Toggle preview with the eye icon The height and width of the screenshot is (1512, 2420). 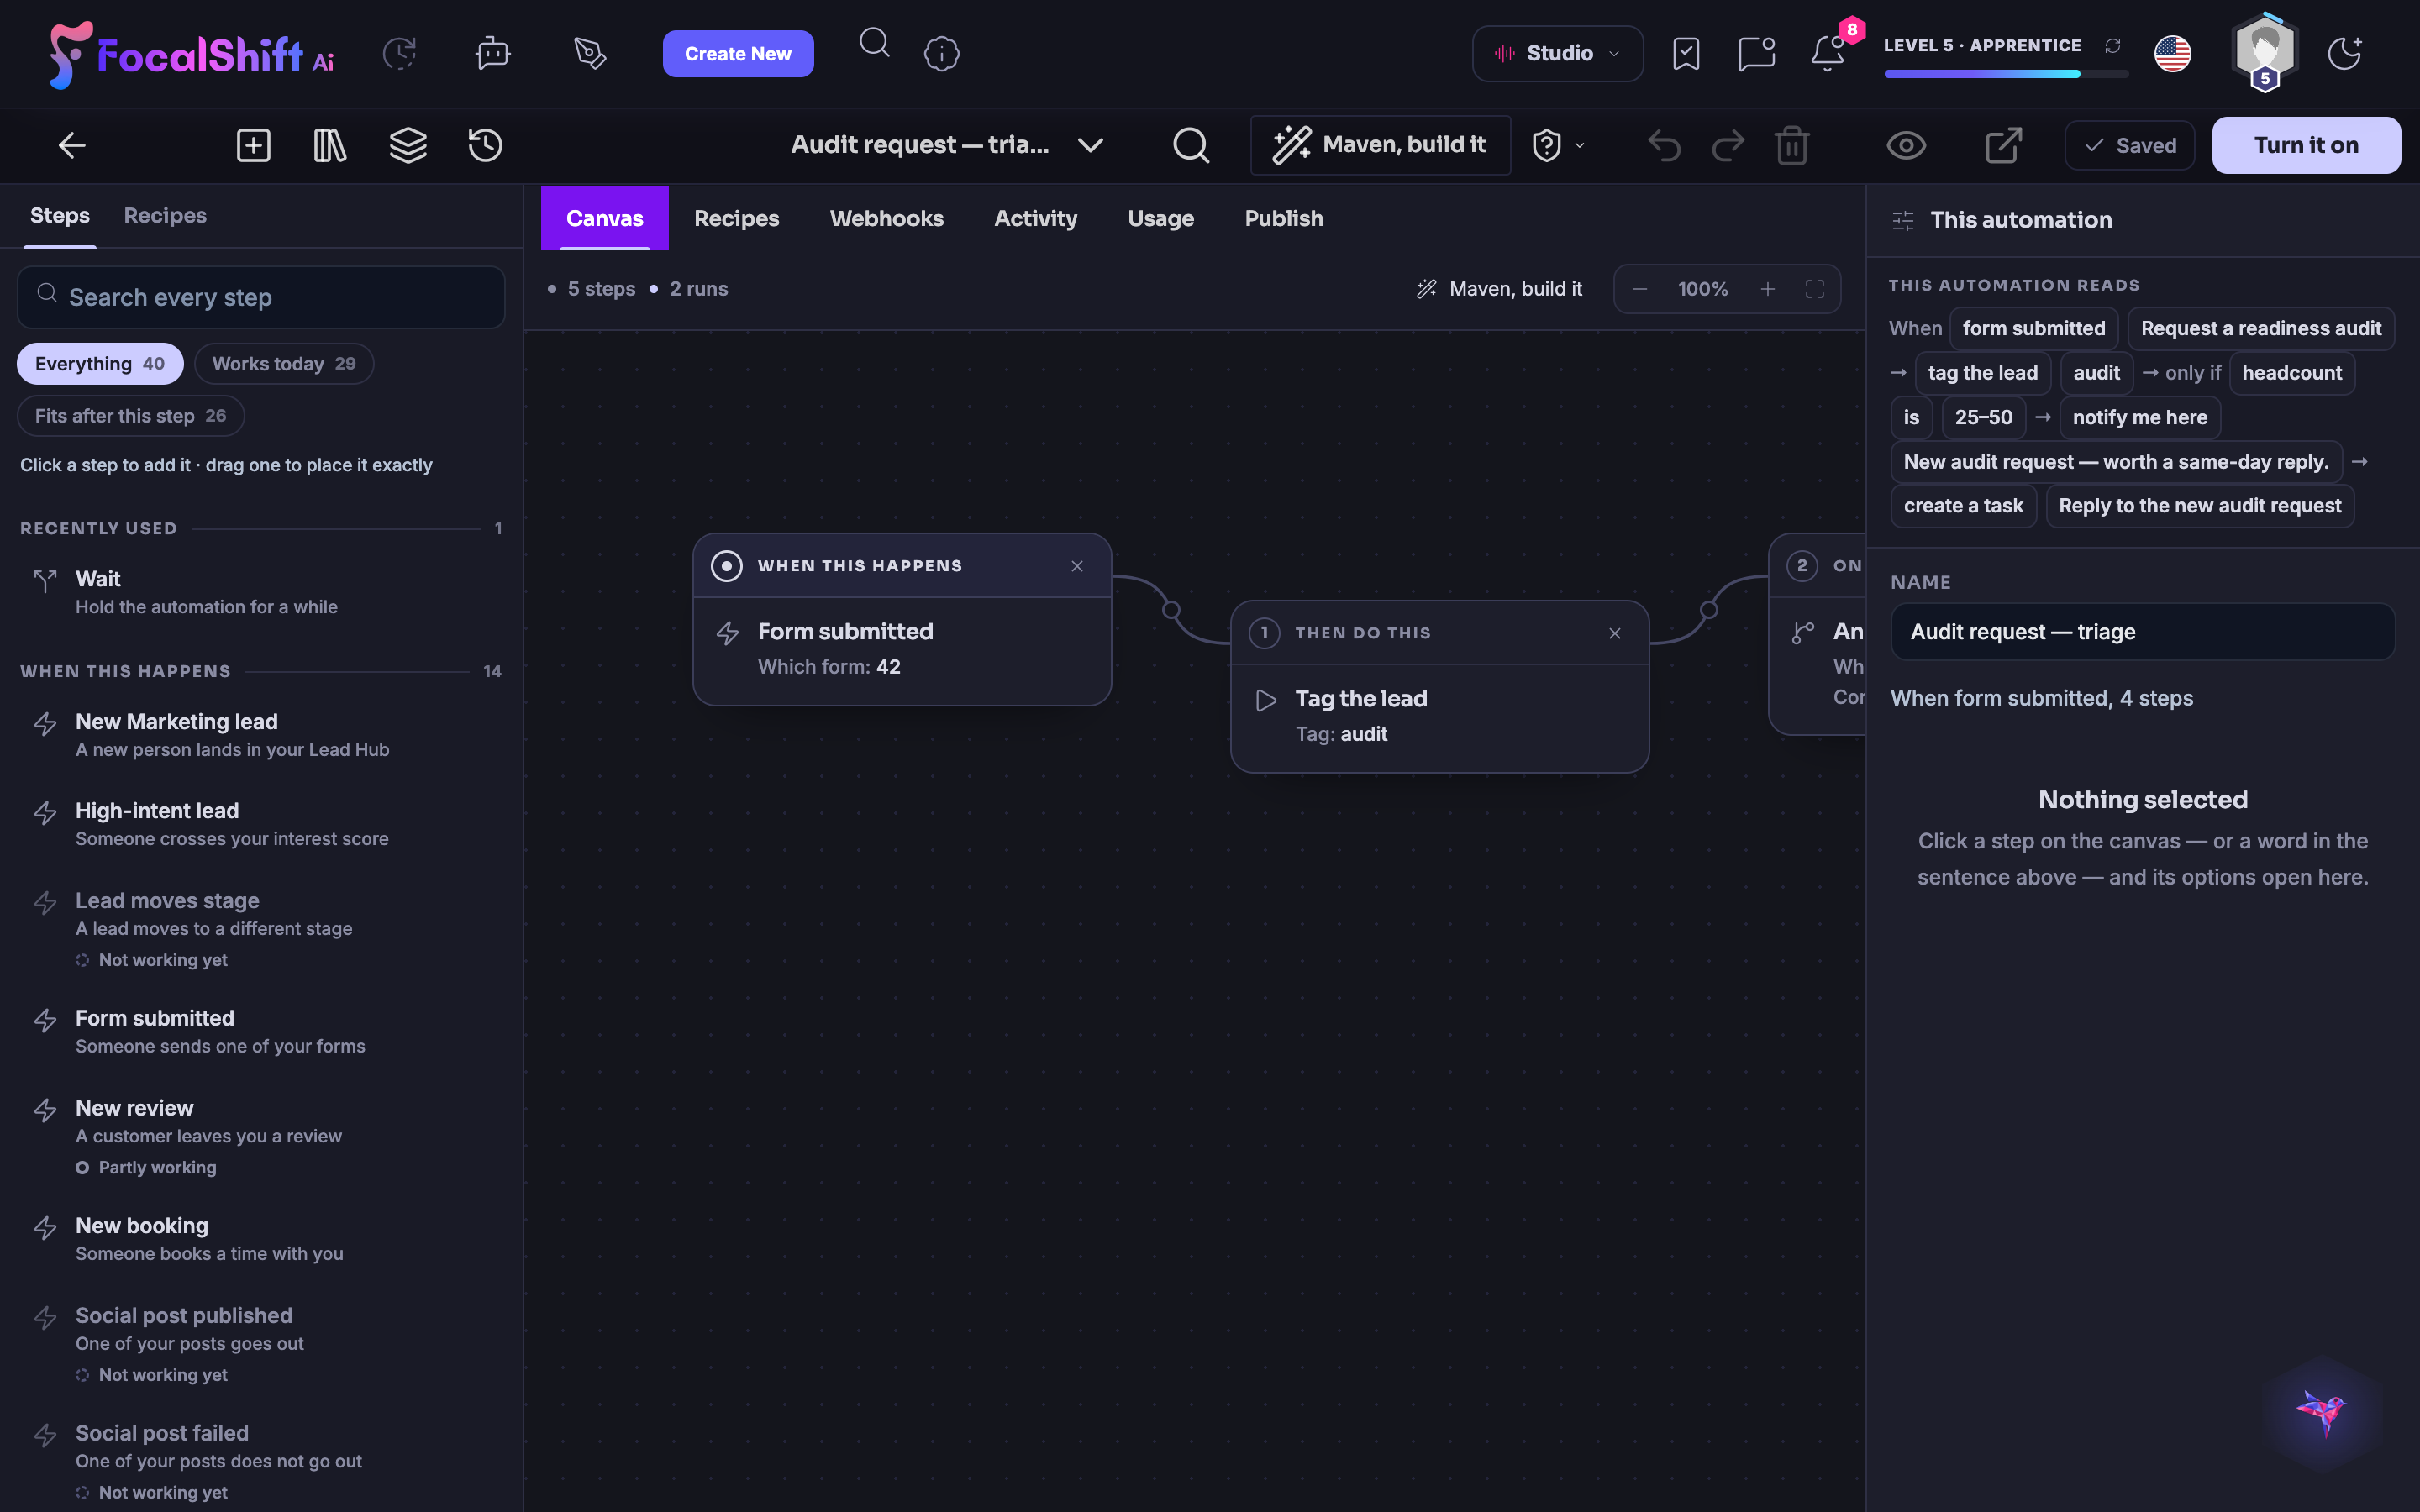pos(1906,145)
